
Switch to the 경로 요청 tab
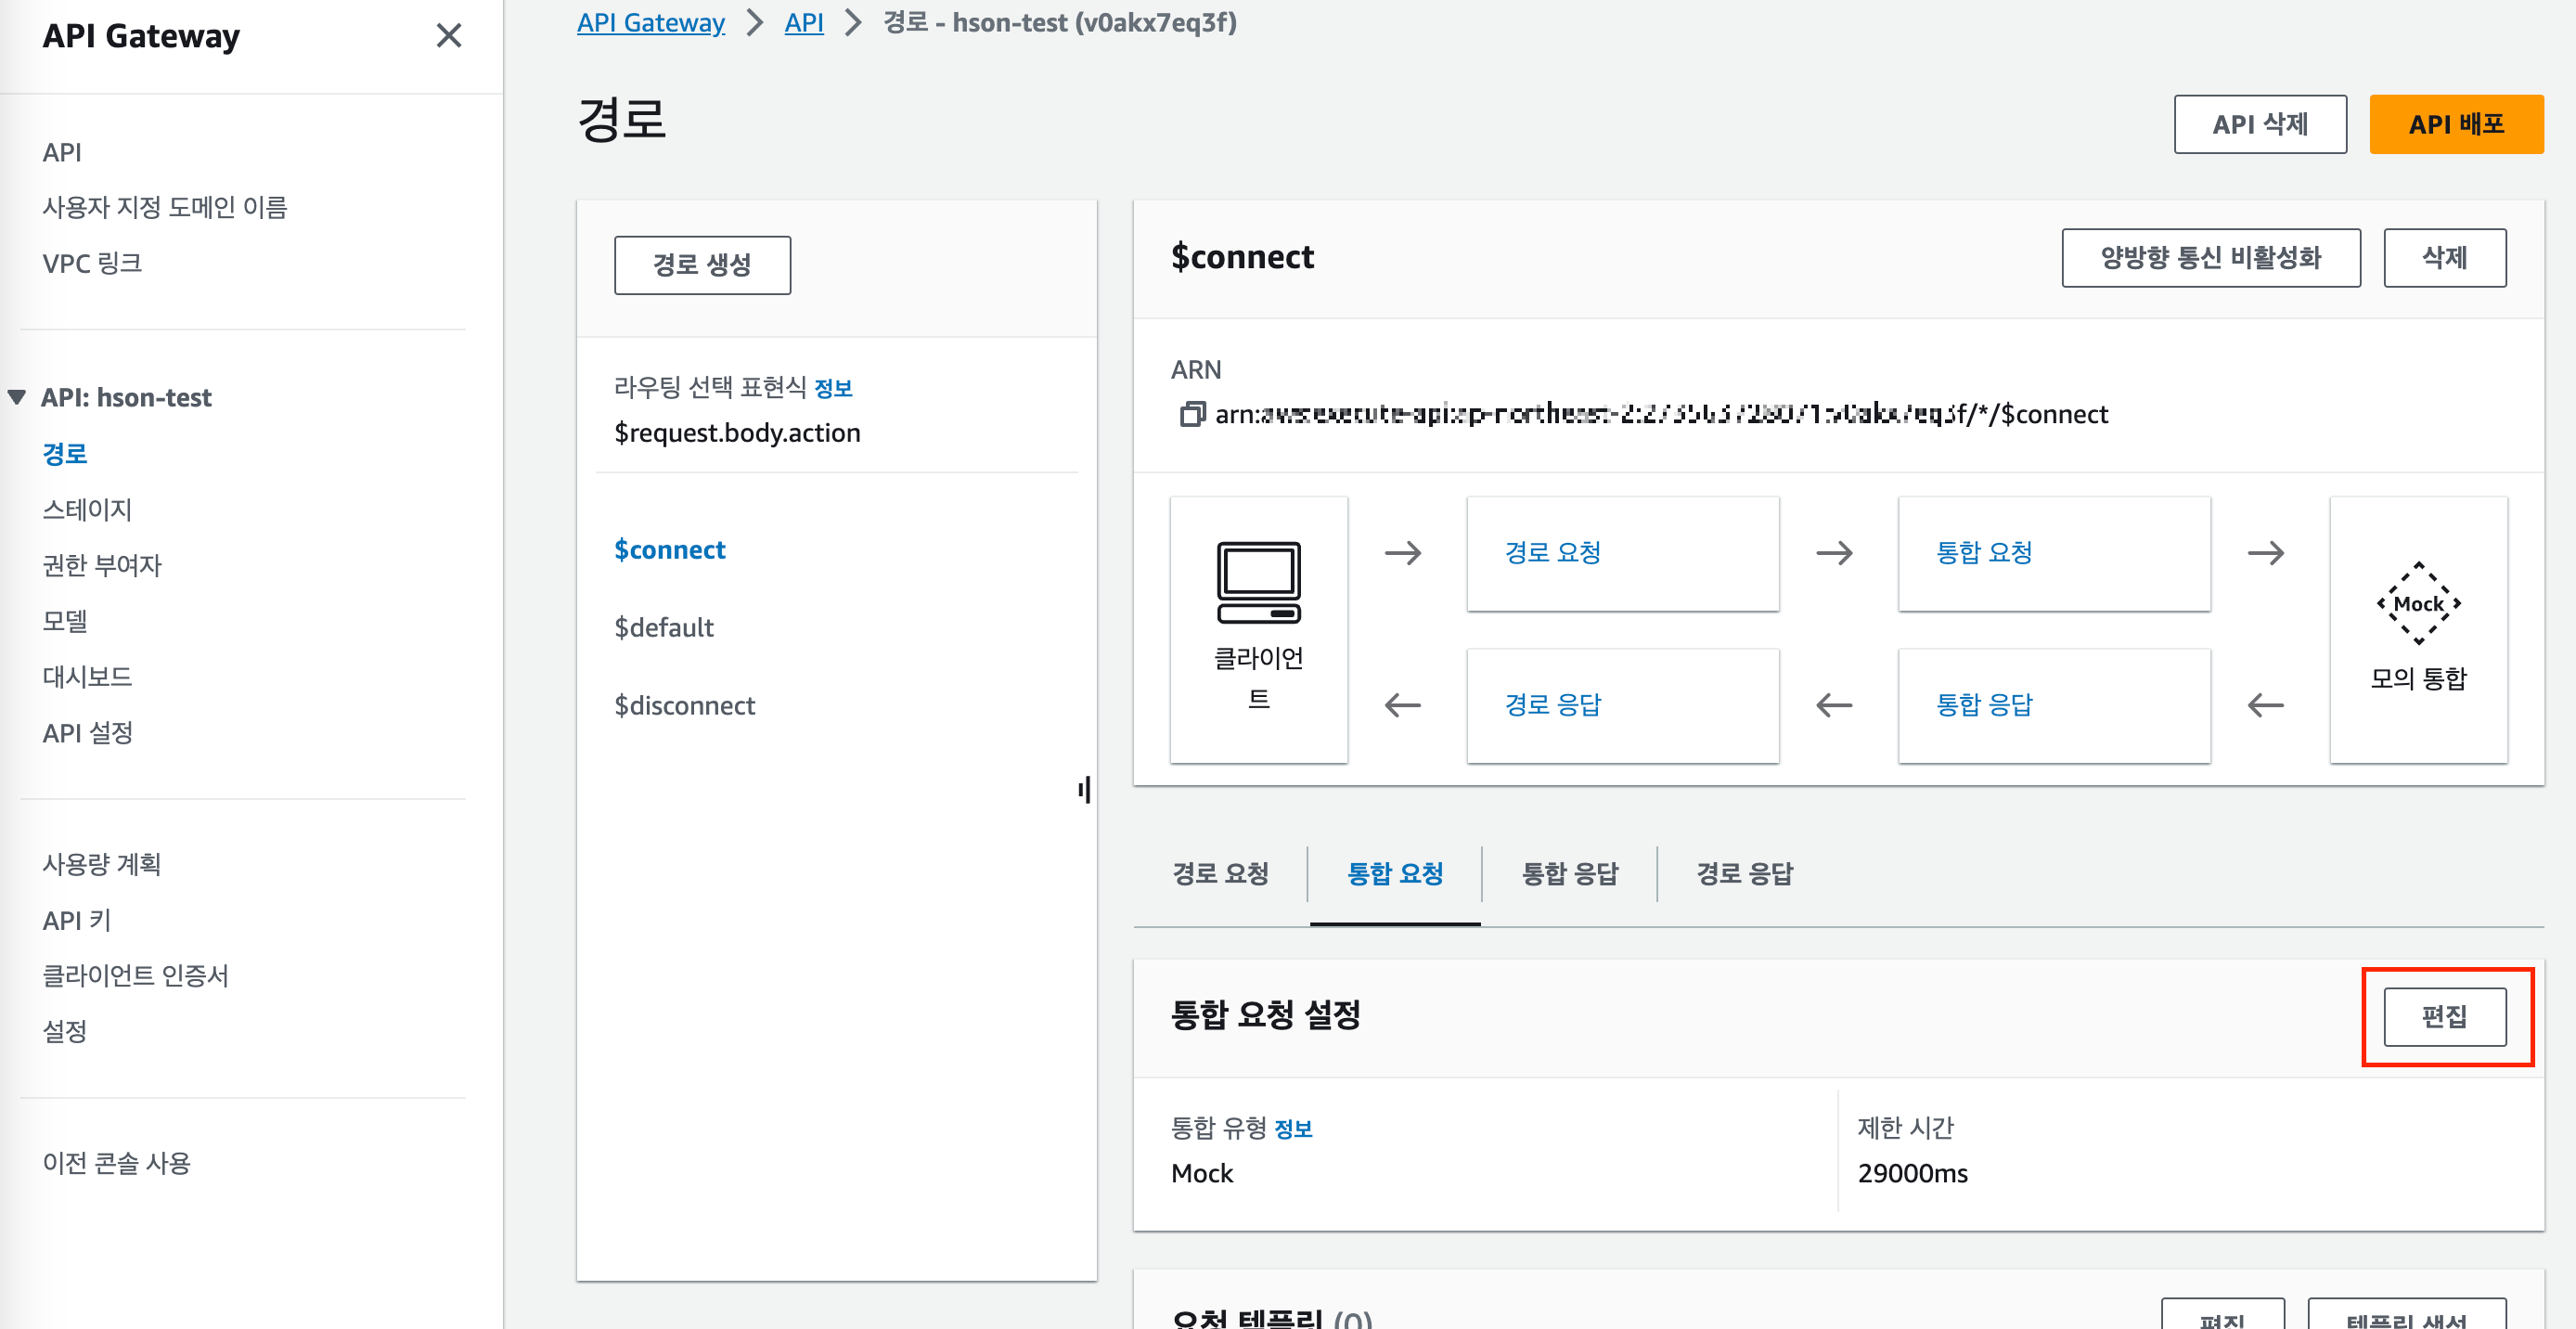click(1220, 873)
